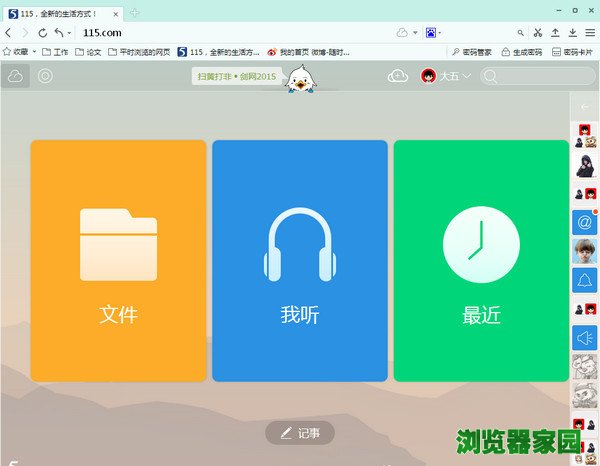
Task: Click the circular target icon beside cloud
Action: pos(45,76)
